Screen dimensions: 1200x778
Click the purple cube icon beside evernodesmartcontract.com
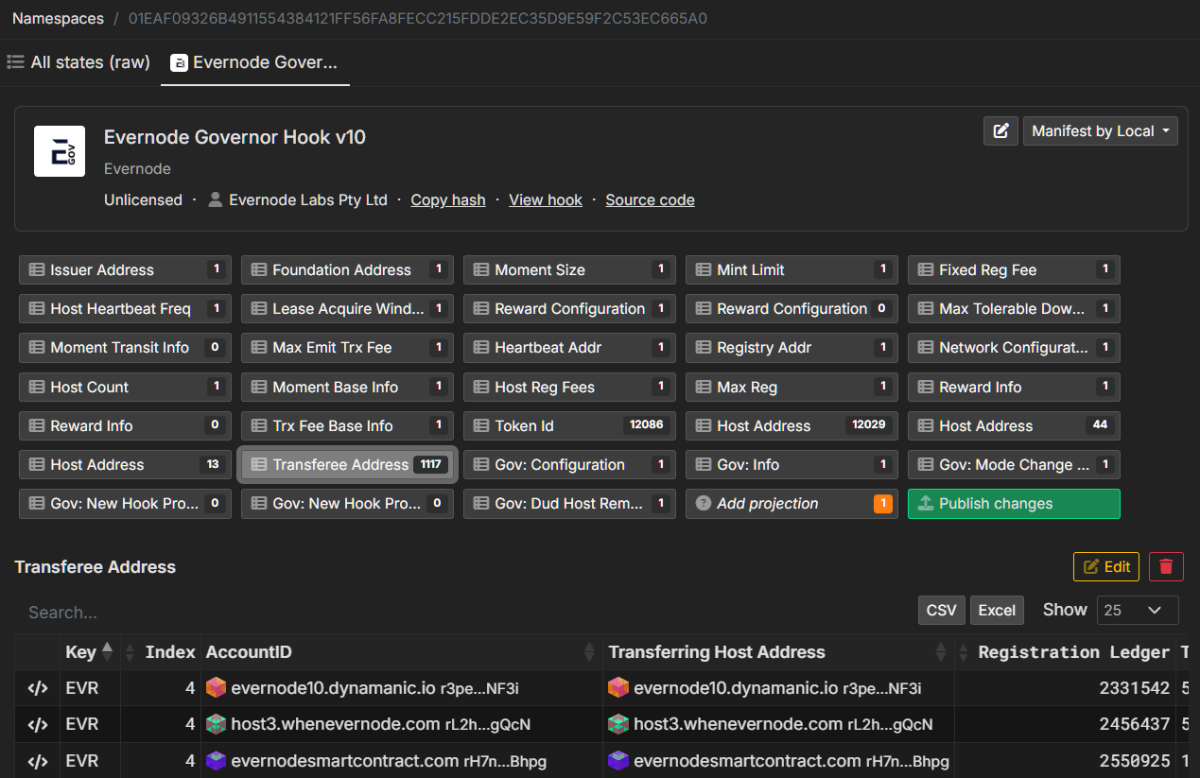coord(214,760)
